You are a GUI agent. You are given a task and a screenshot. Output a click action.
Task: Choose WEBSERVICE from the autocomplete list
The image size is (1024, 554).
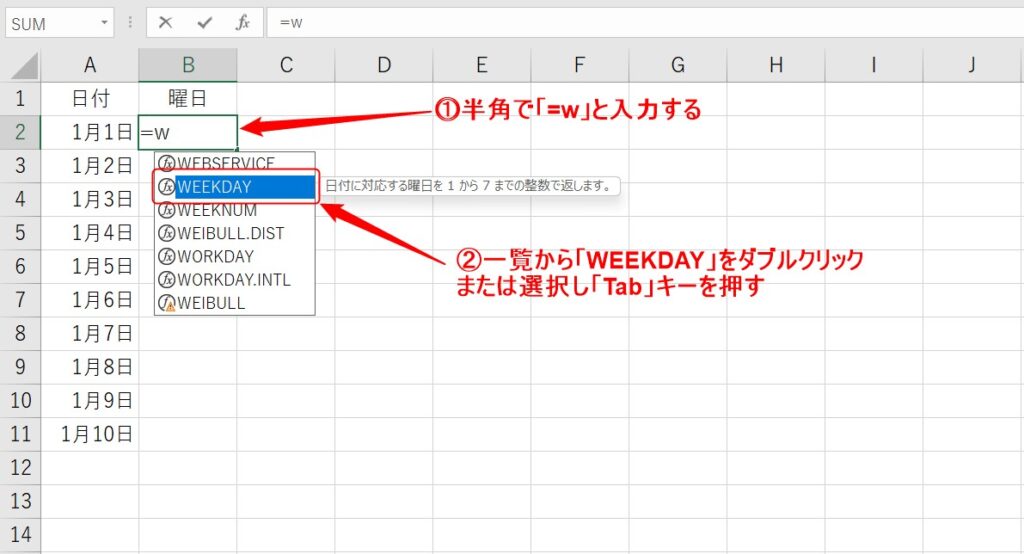point(234,161)
